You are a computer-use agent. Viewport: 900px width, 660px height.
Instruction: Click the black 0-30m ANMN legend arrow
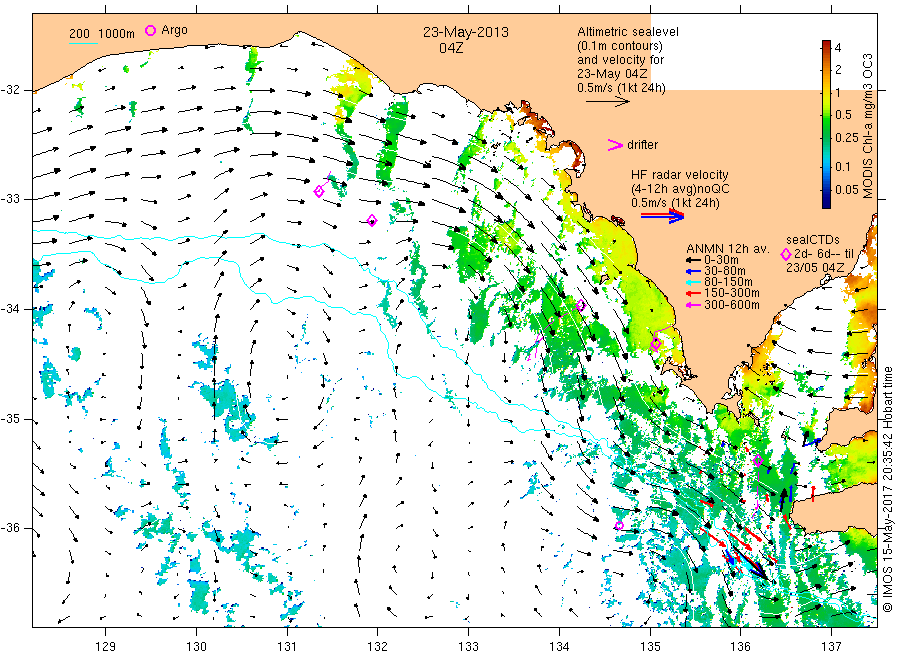pyautogui.click(x=693, y=260)
